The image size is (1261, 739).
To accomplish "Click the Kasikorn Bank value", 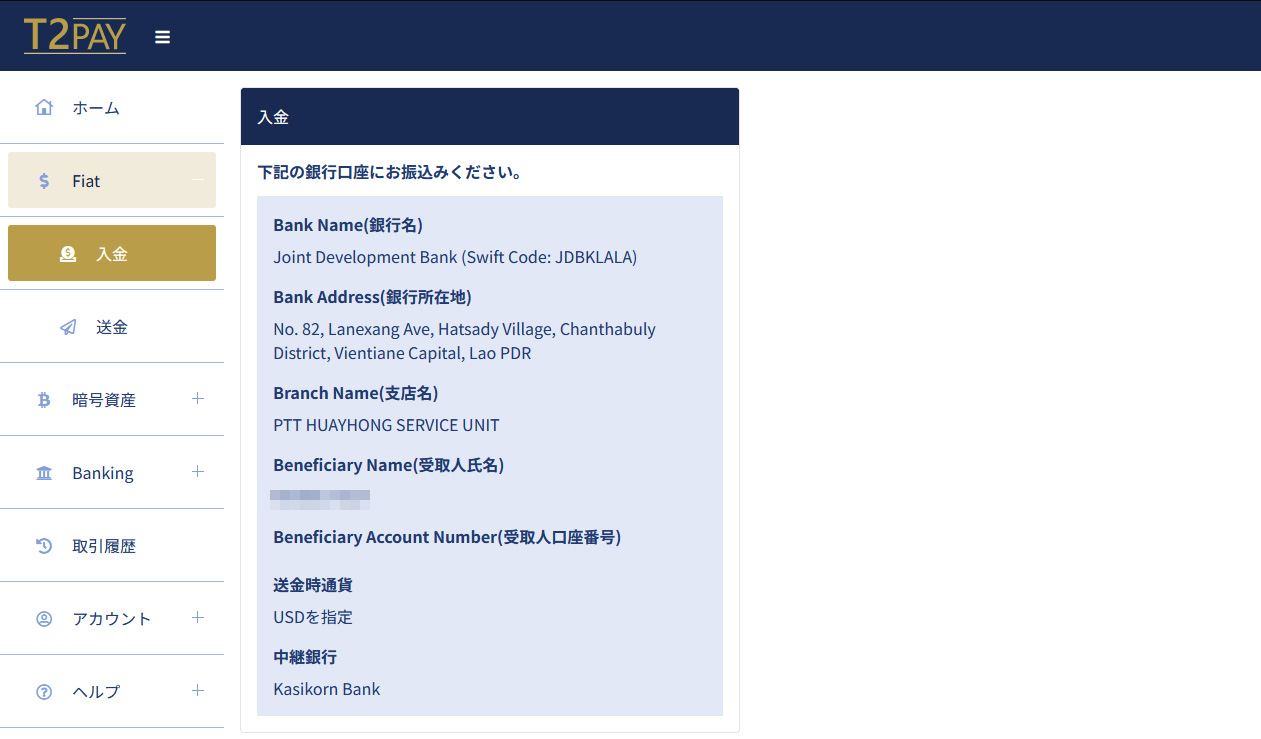I will [x=327, y=689].
